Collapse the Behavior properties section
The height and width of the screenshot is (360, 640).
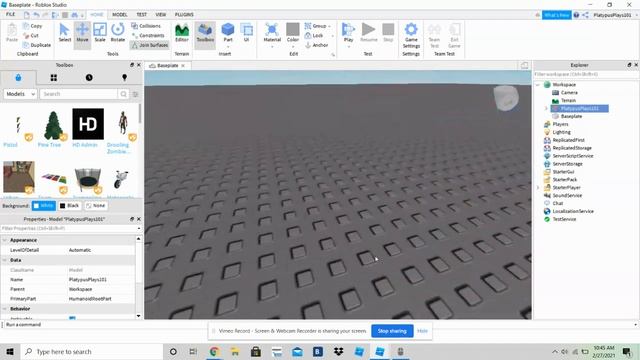click(4, 309)
